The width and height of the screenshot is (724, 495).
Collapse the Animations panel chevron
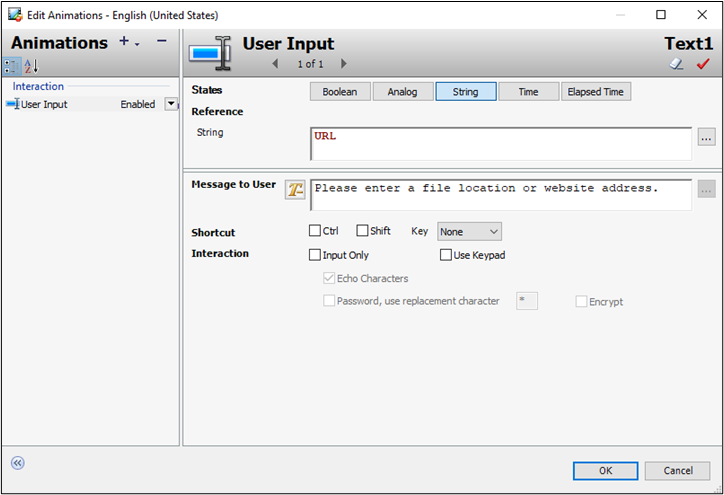[x=18, y=463]
